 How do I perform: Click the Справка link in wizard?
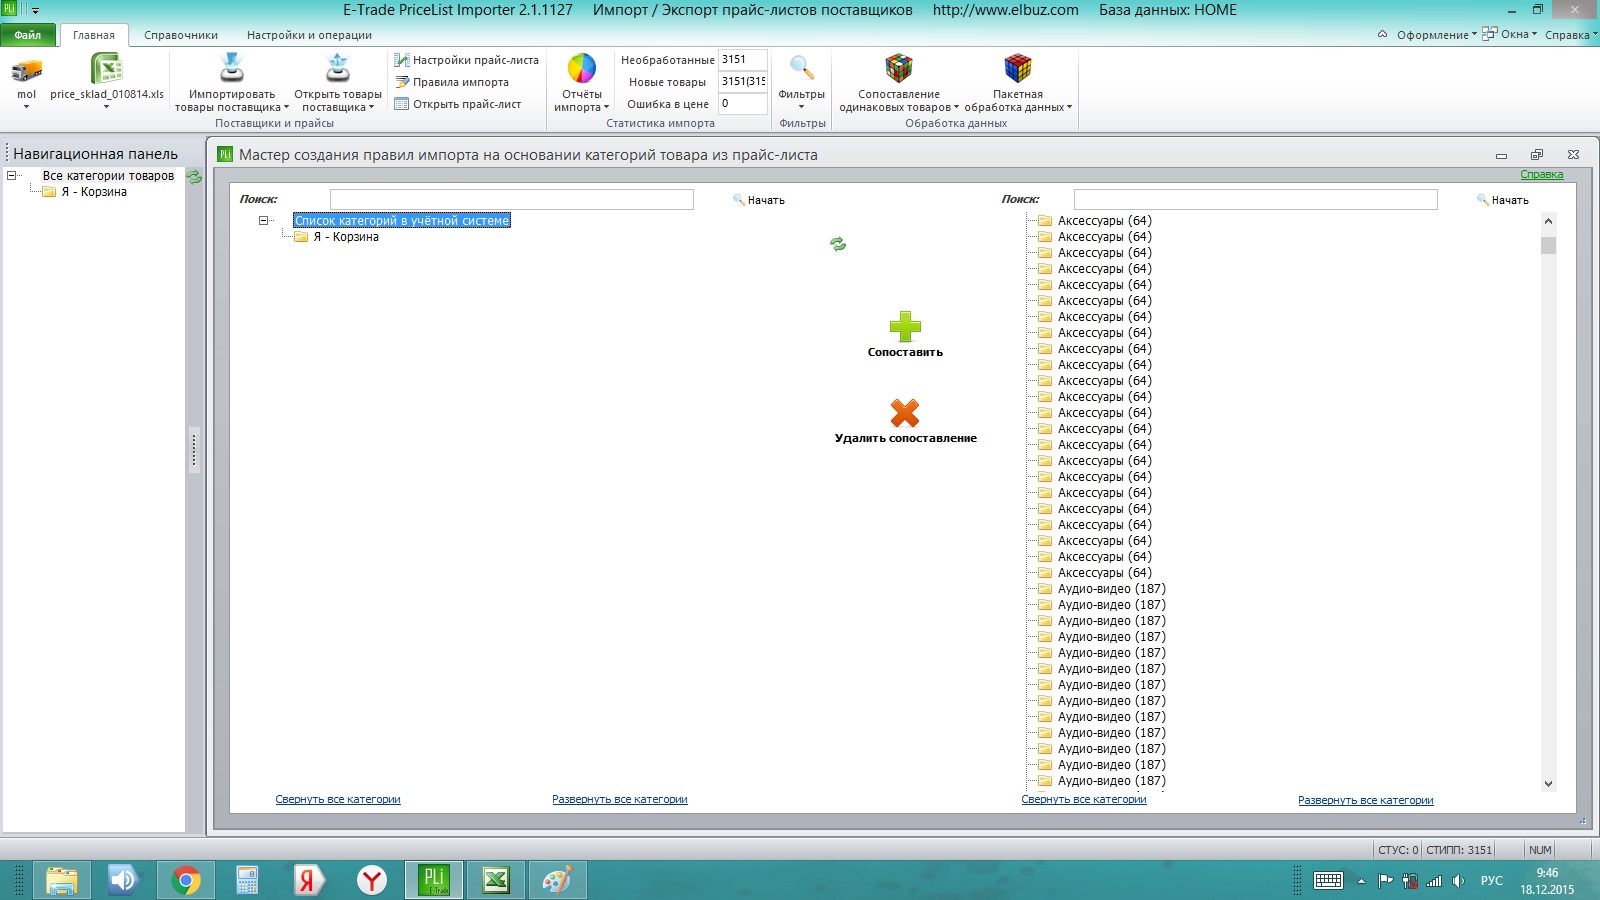coord(1542,174)
